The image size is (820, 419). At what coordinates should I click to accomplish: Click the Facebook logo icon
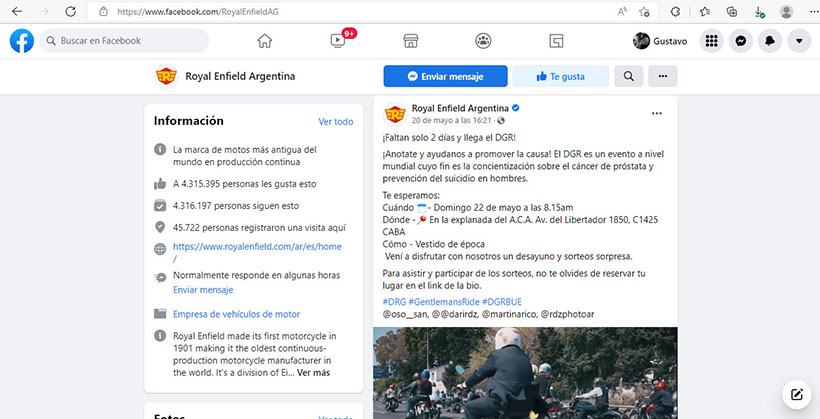coord(22,41)
